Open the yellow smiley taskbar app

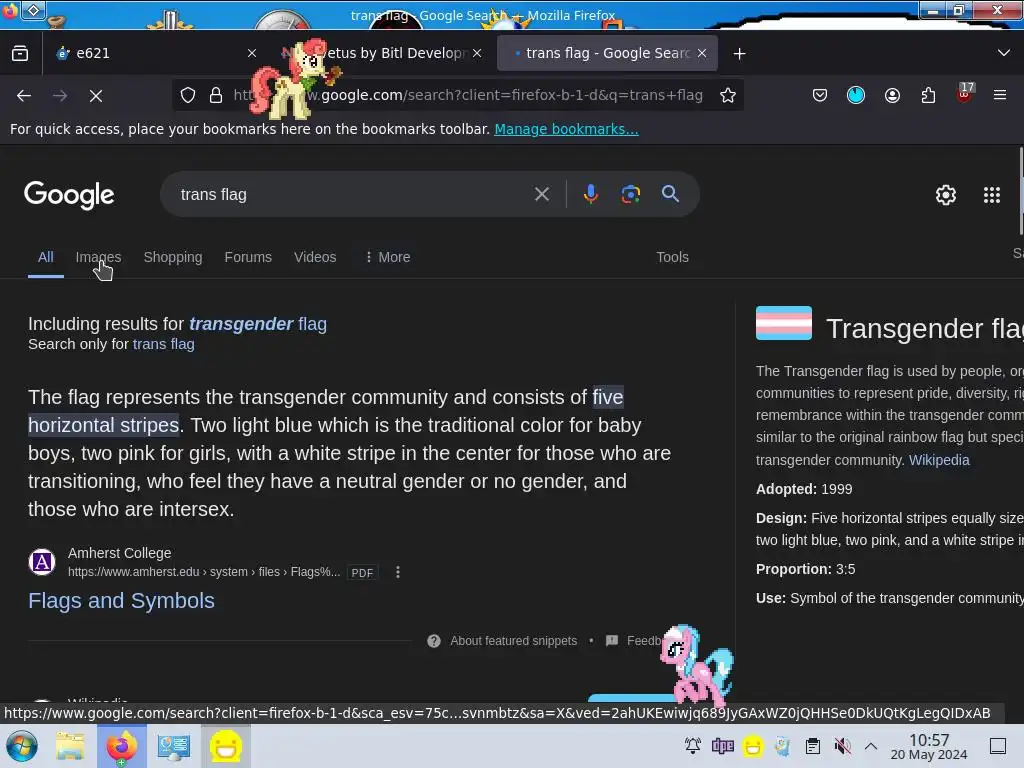coord(225,746)
